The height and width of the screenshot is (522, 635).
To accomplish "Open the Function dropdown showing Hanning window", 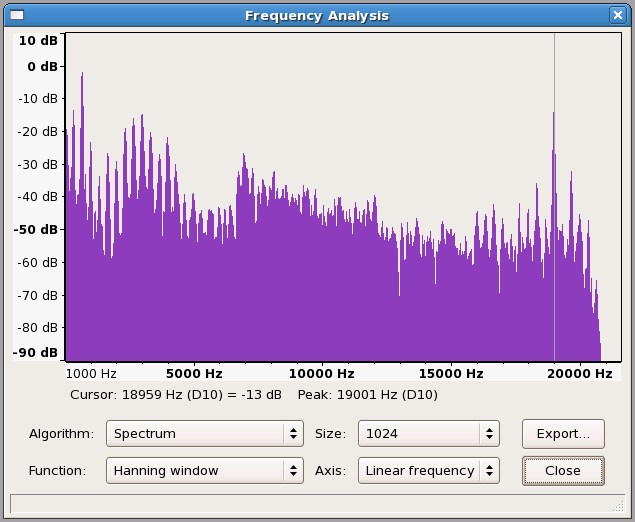I will (205, 471).
